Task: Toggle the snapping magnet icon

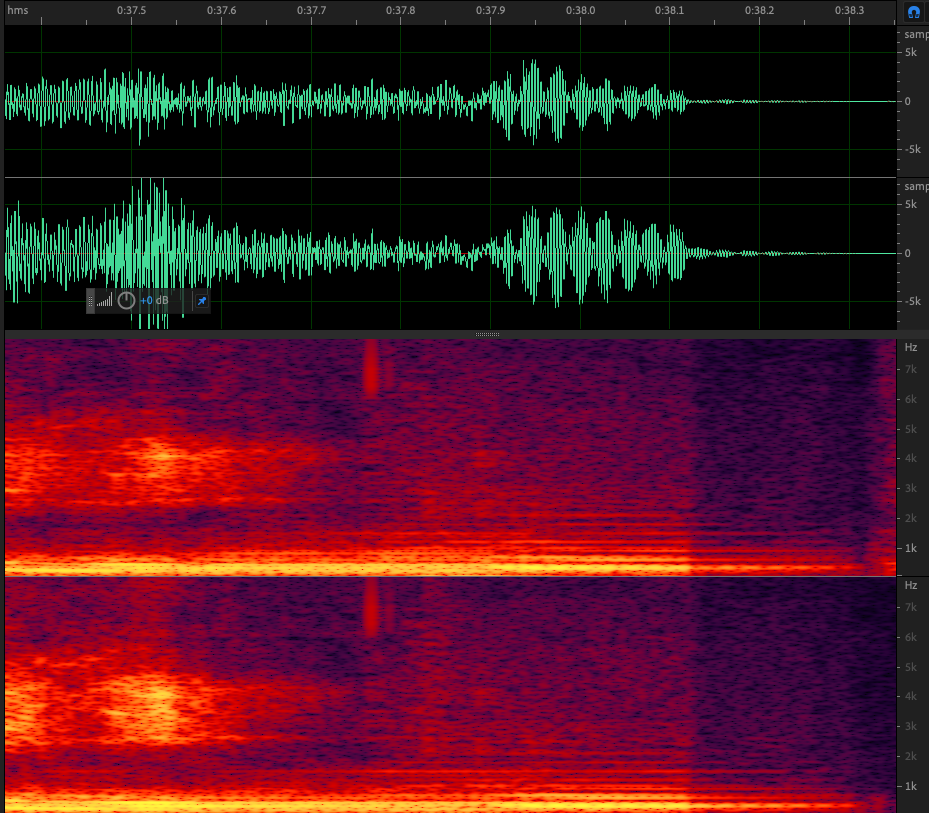Action: (x=913, y=12)
